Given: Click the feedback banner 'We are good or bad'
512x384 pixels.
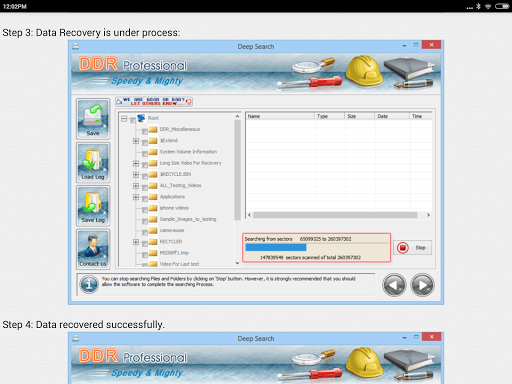Looking at the screenshot, I should click(154, 102).
